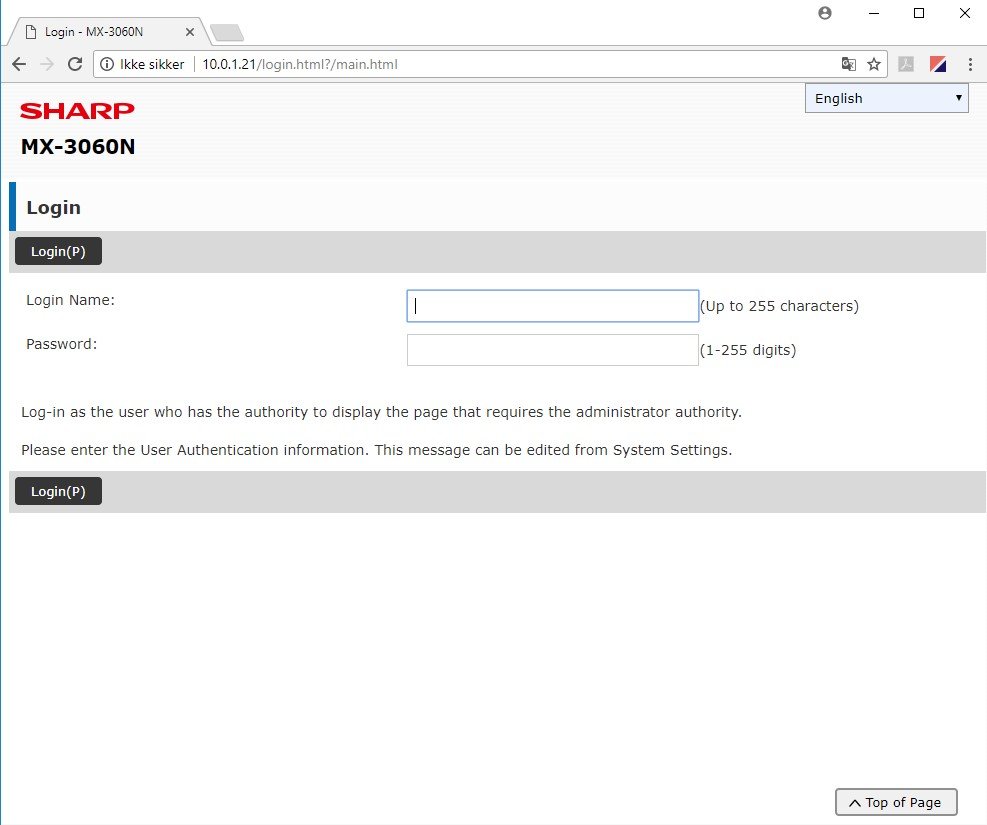This screenshot has height=825, width=987.
Task: Bookmark this page with the star
Action: pyautogui.click(x=873, y=64)
